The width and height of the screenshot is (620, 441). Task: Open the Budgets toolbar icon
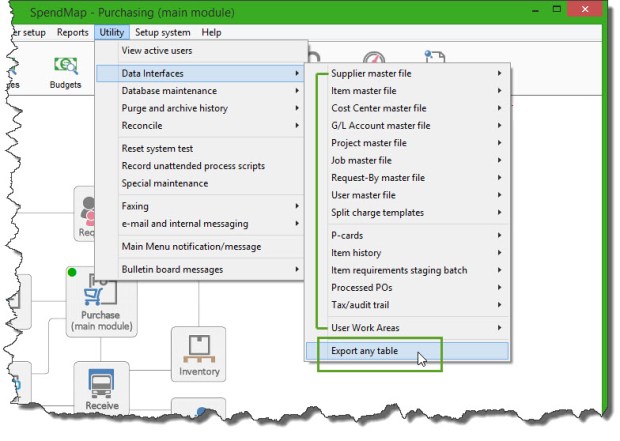click(66, 73)
